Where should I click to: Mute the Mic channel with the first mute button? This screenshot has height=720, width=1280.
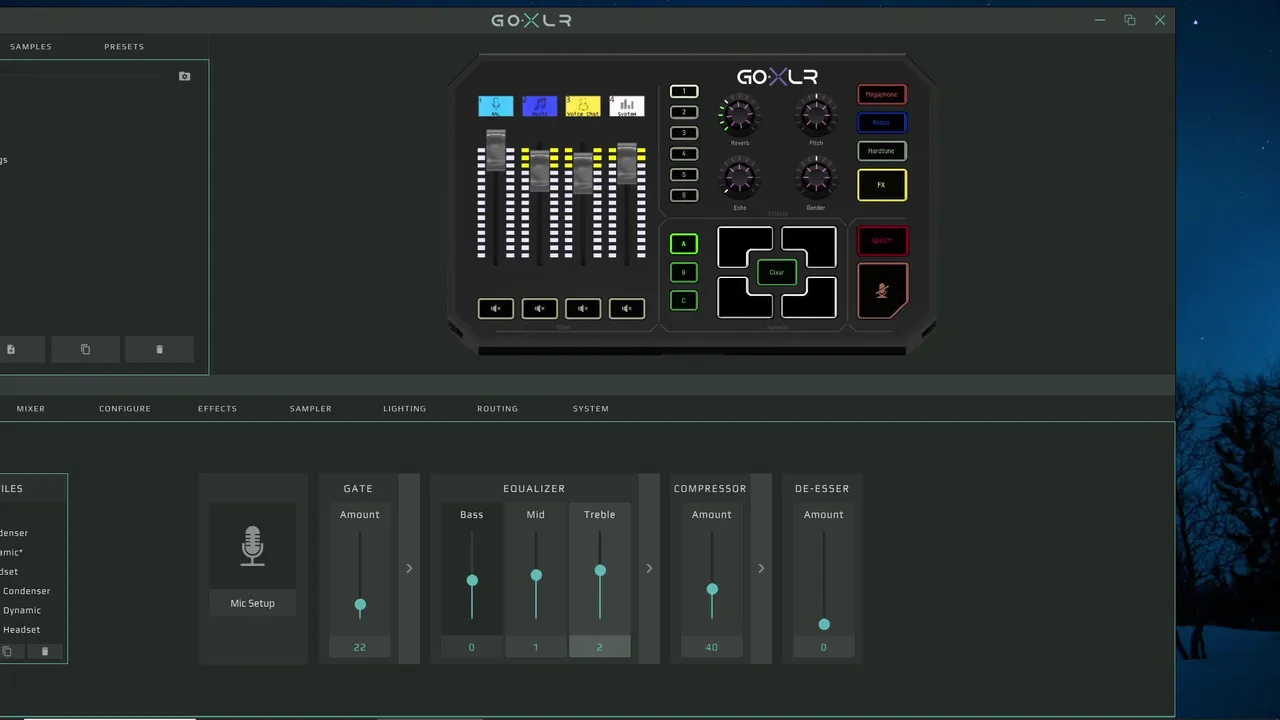click(x=495, y=309)
